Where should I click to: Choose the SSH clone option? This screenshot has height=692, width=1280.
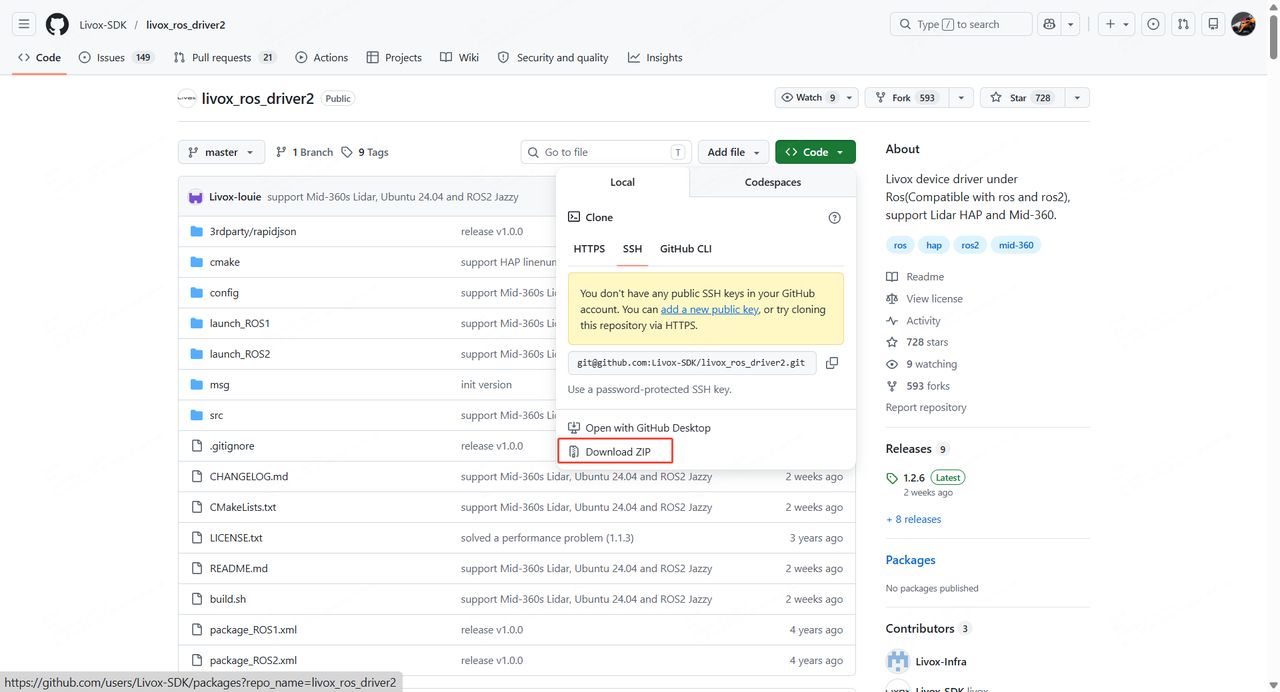pos(632,249)
